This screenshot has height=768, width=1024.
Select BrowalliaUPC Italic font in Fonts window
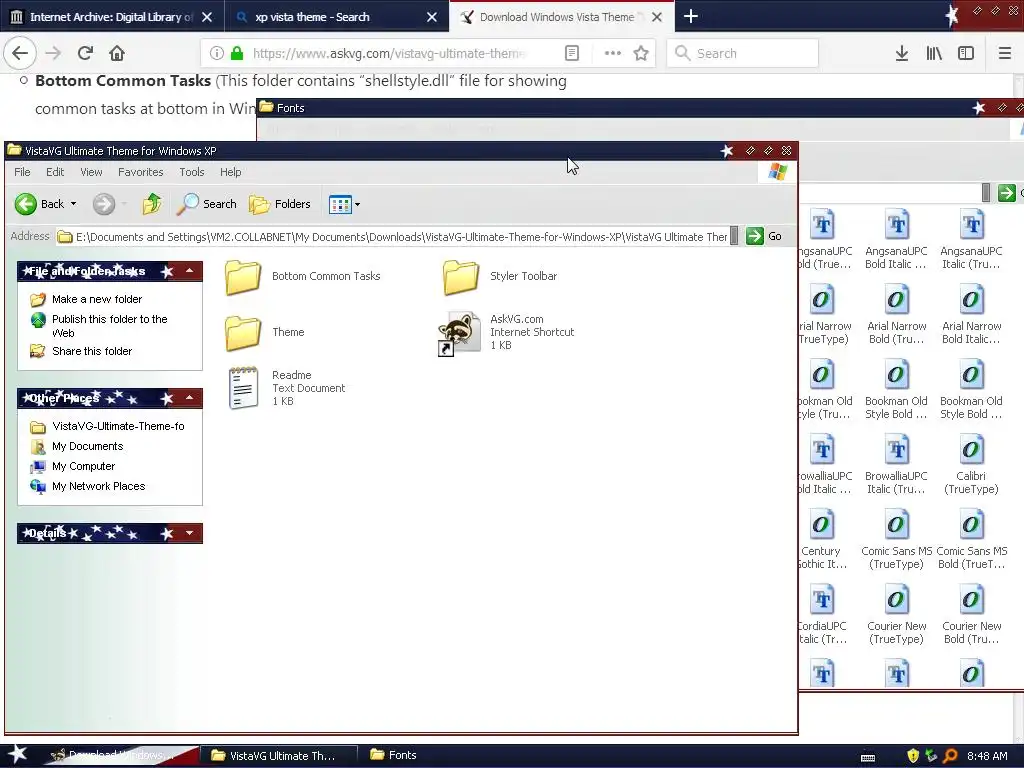pos(896,464)
